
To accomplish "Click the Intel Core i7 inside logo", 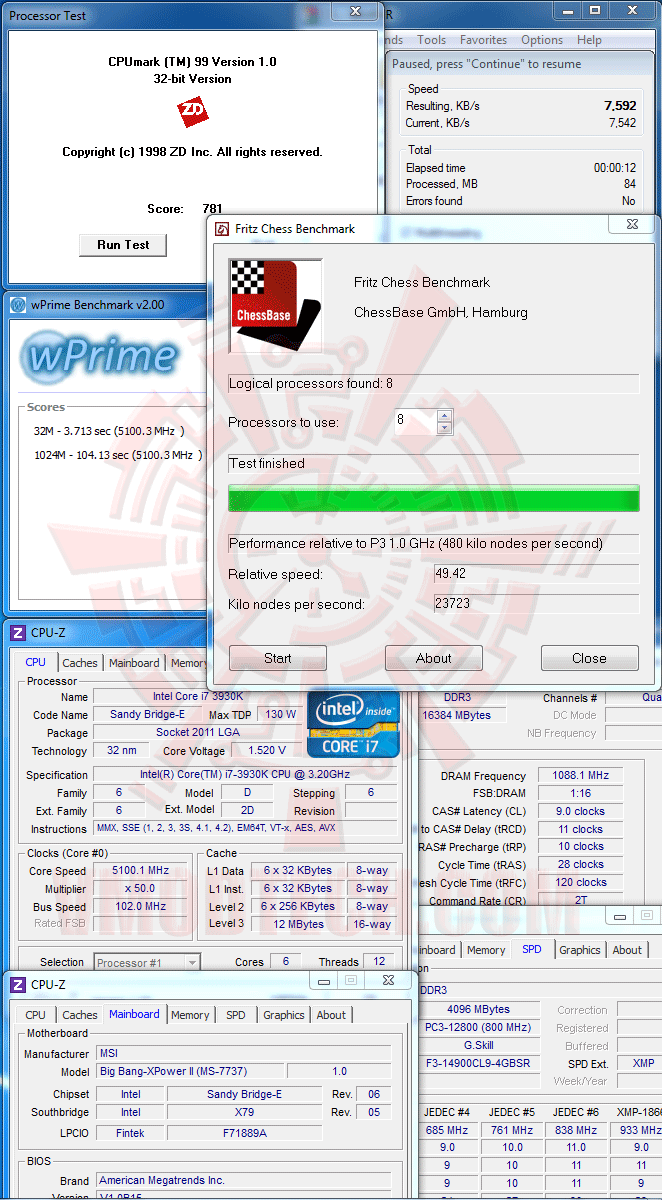I will click(353, 722).
